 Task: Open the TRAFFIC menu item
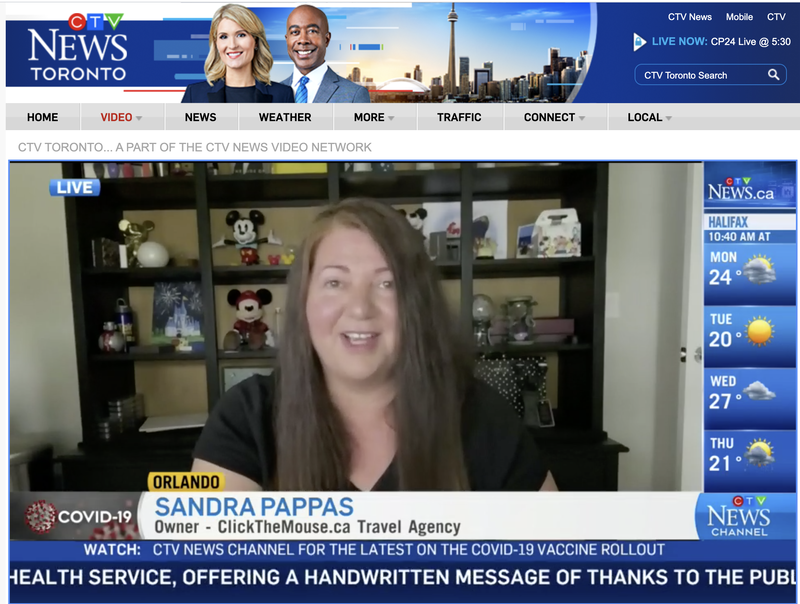coord(459,117)
